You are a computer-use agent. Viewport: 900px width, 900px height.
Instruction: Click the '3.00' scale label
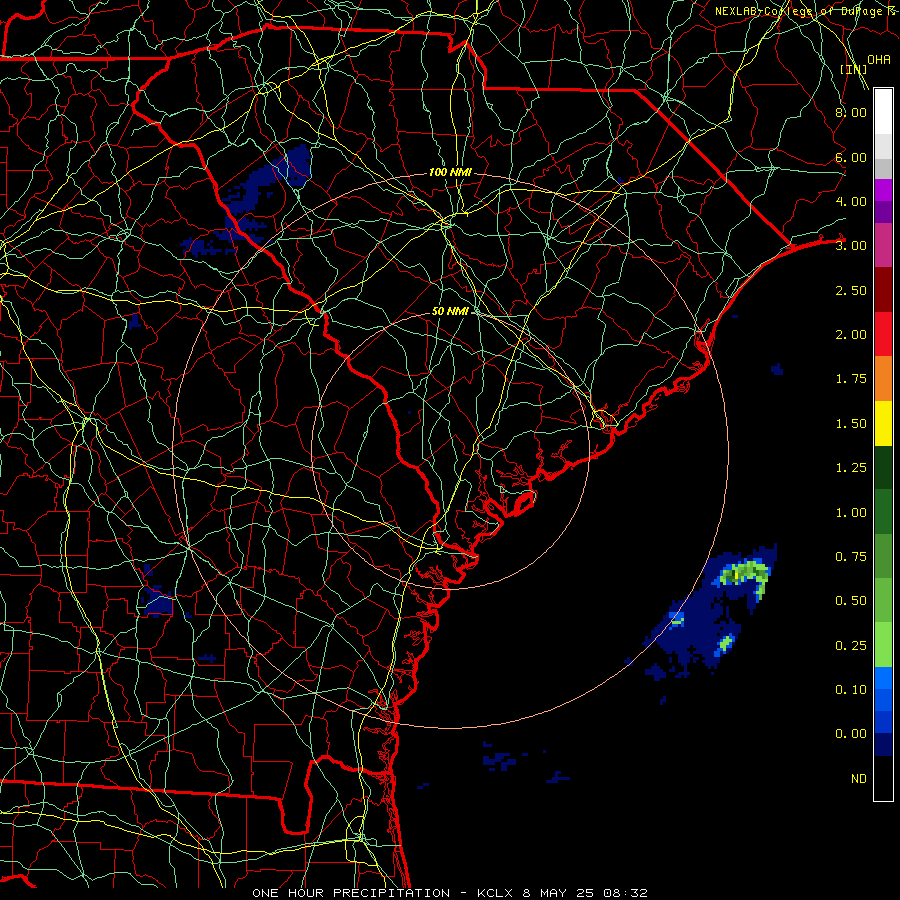point(851,246)
